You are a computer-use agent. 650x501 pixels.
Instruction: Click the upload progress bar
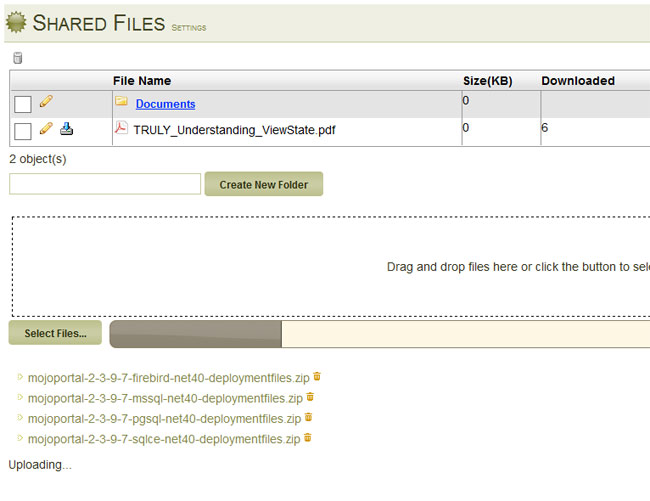pyautogui.click(x=380, y=334)
